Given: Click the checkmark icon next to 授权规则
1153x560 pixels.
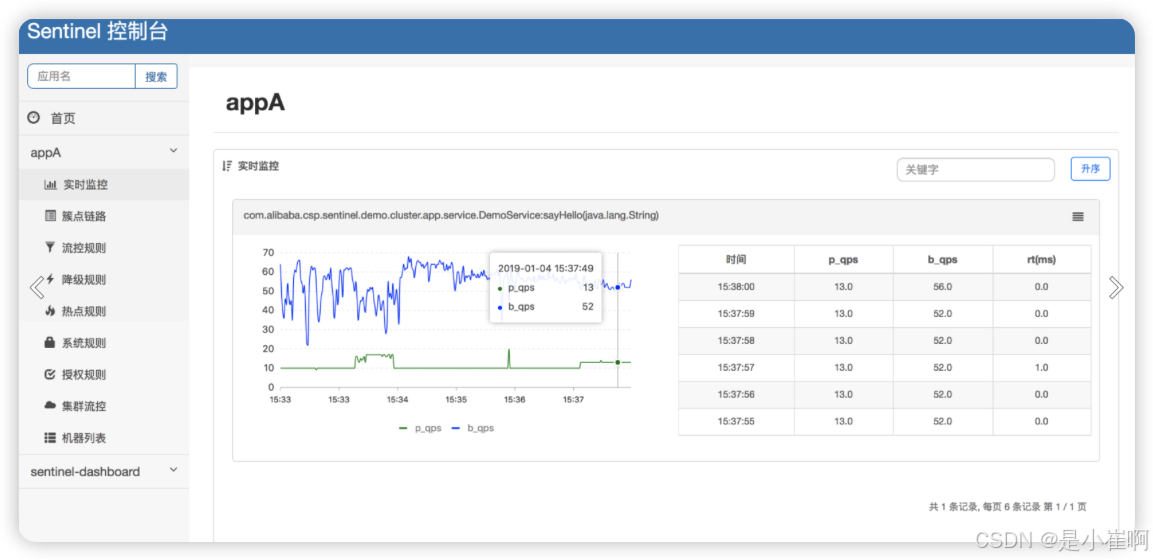Looking at the screenshot, I should [x=50, y=374].
